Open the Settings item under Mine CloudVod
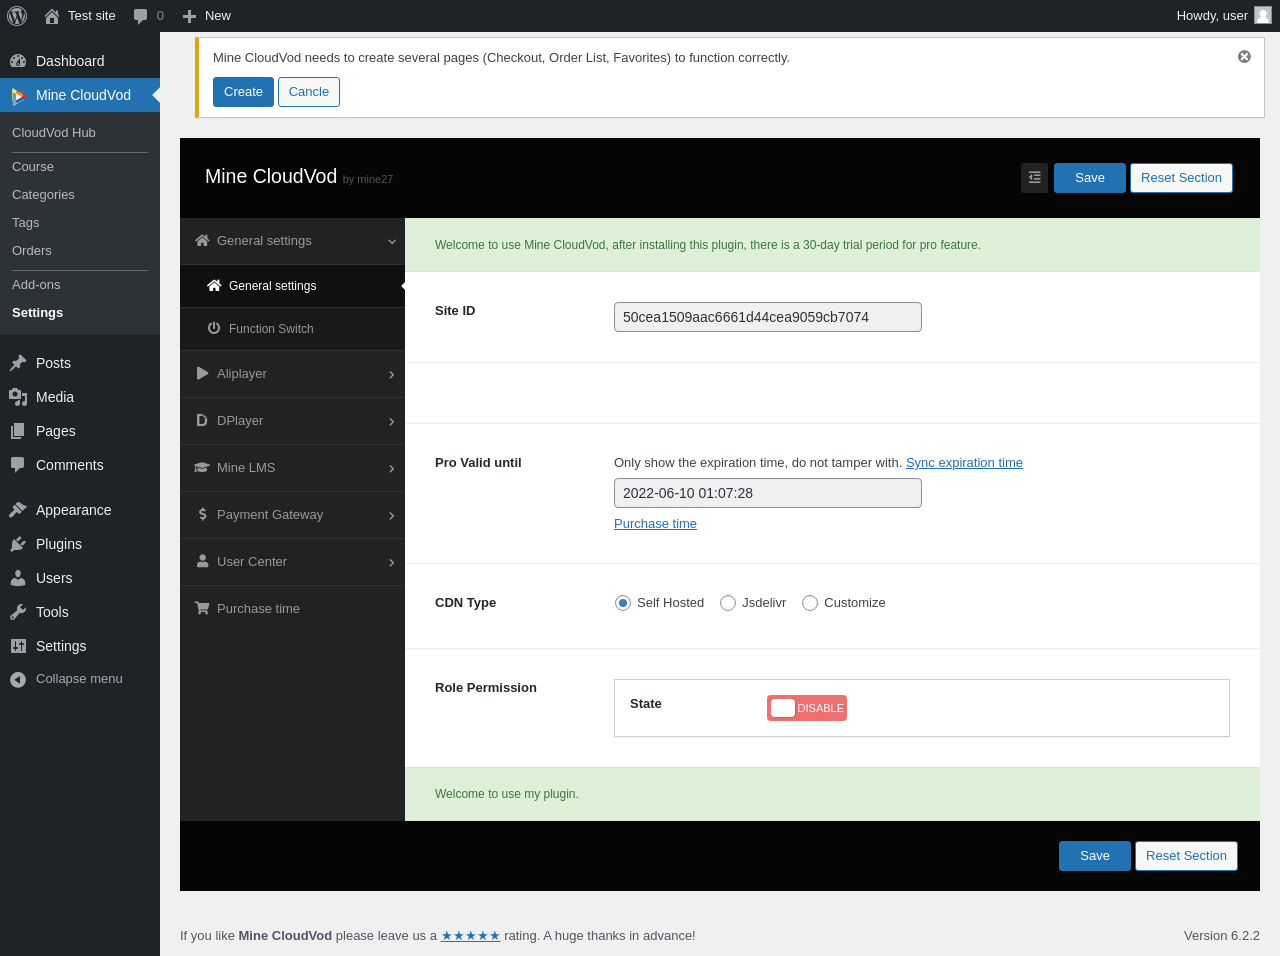Viewport: 1280px width, 956px height. click(37, 313)
